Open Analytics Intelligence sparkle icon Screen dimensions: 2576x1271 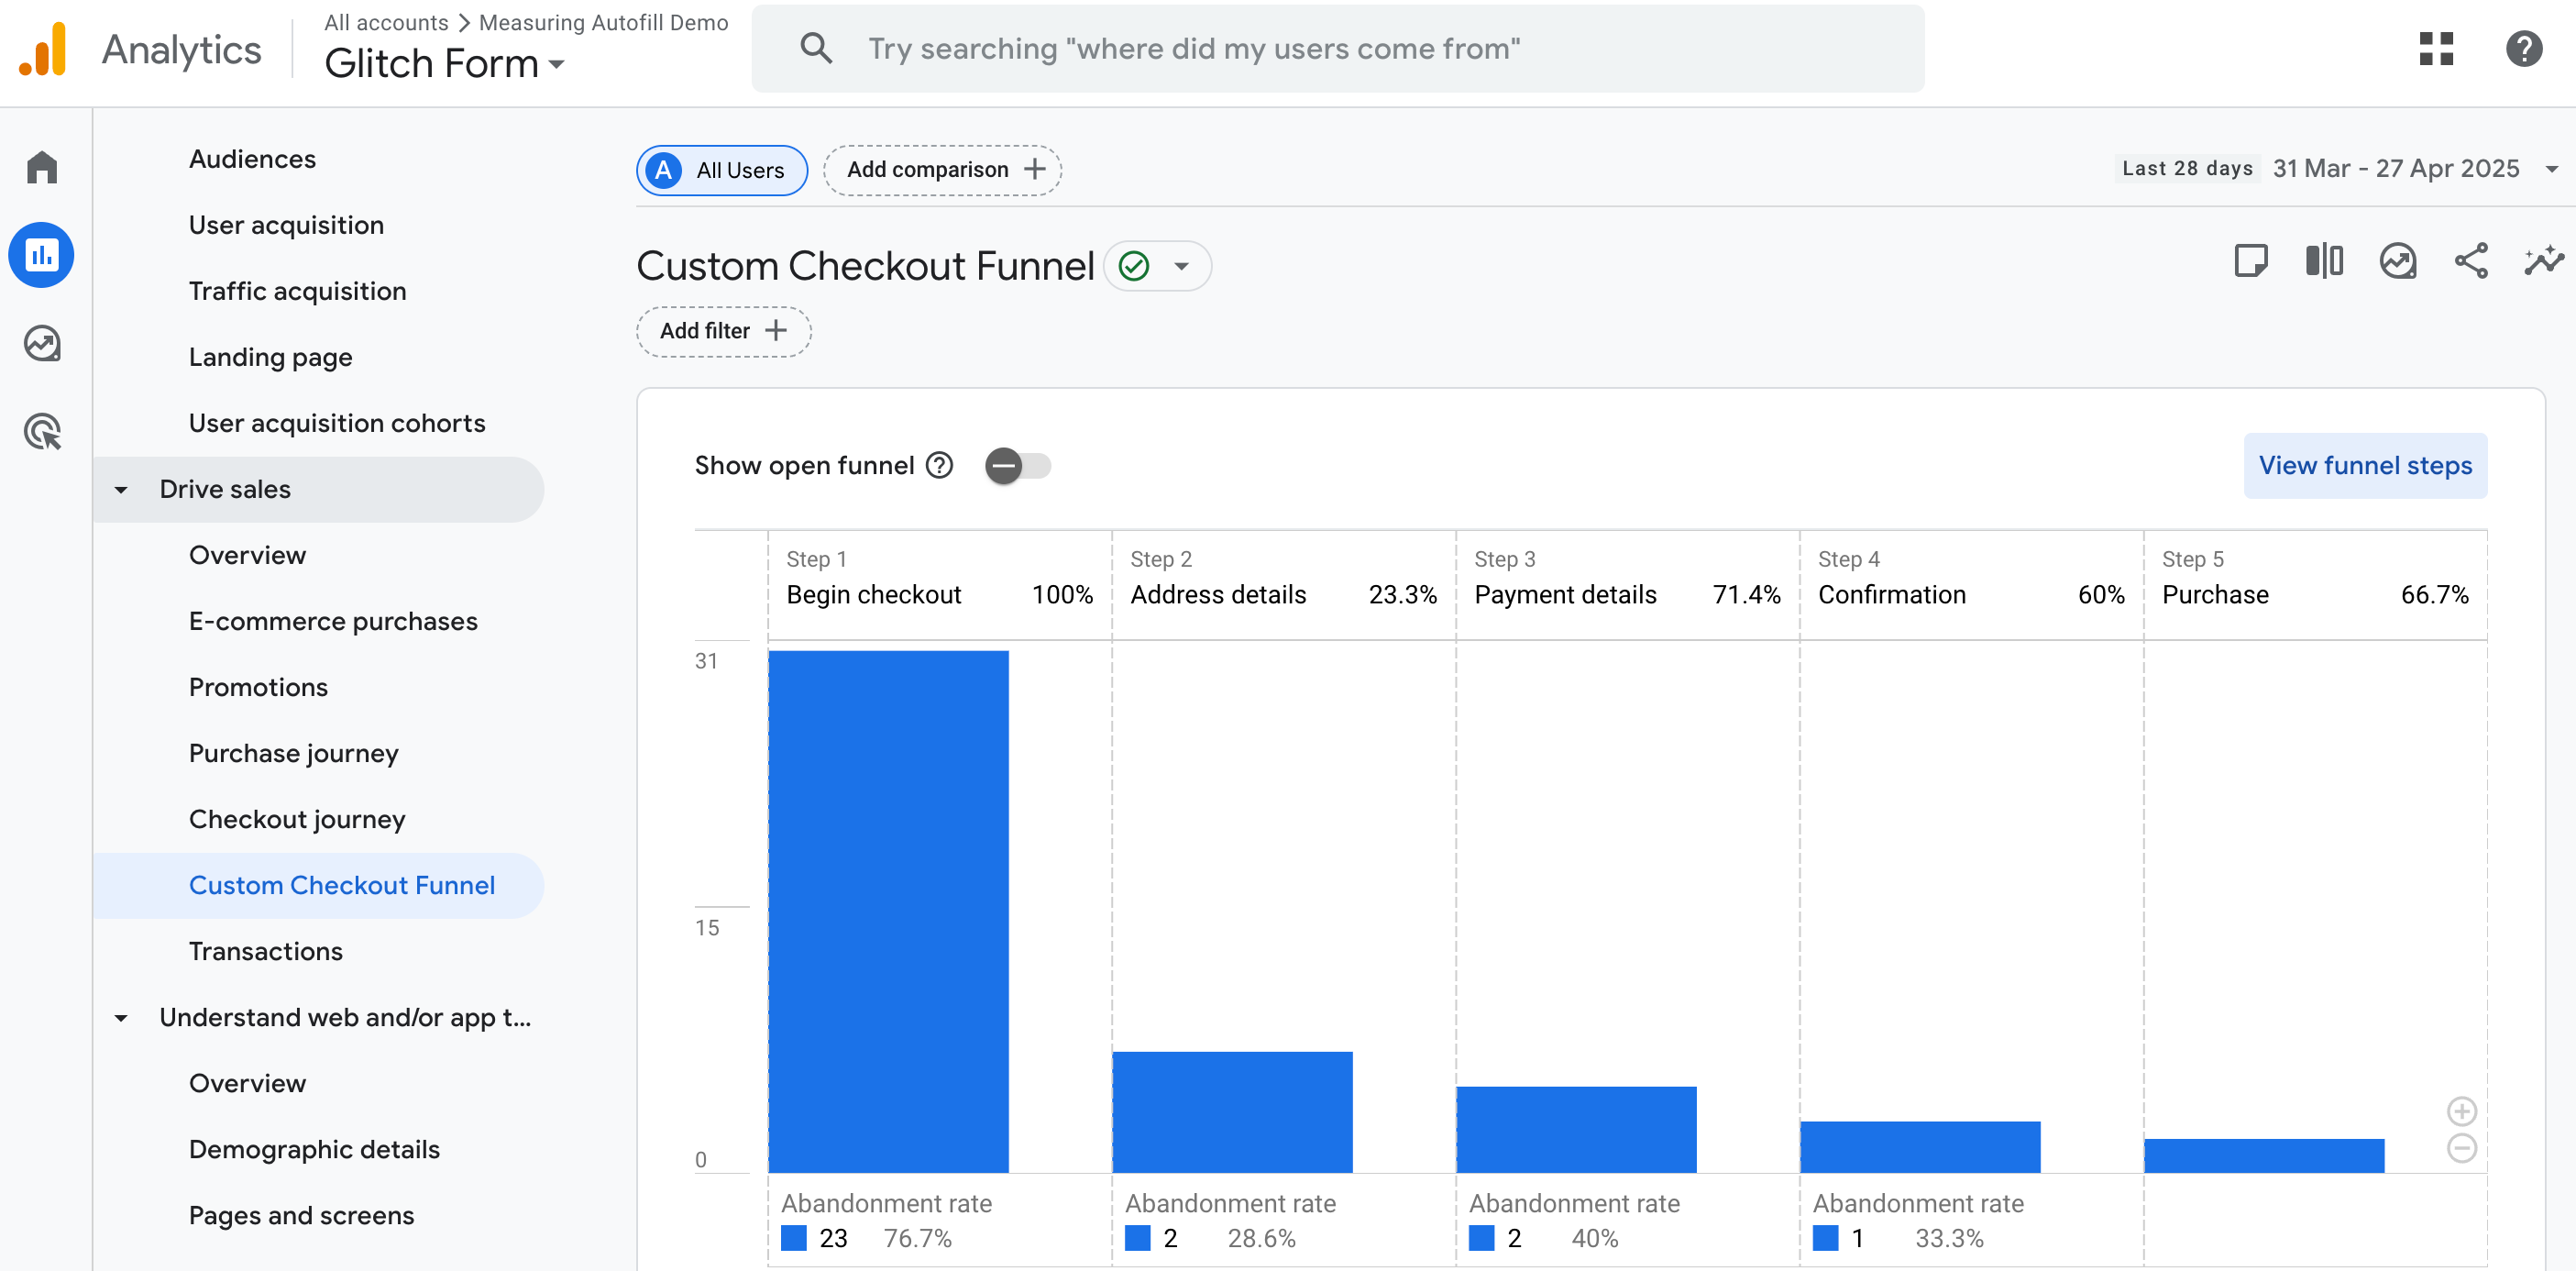[x=2543, y=261]
